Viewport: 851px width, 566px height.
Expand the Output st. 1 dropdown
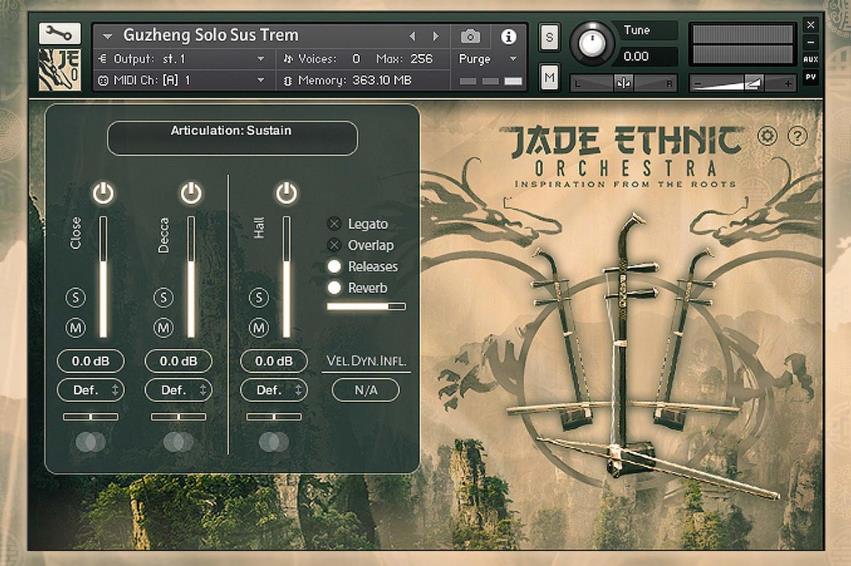pyautogui.click(x=261, y=59)
